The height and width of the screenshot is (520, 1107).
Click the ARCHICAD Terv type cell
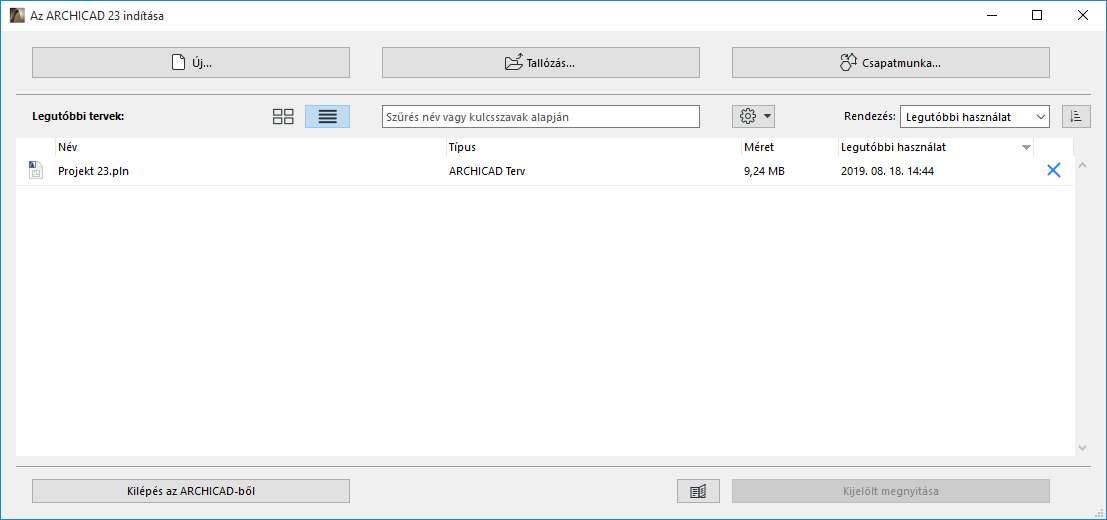(x=485, y=171)
